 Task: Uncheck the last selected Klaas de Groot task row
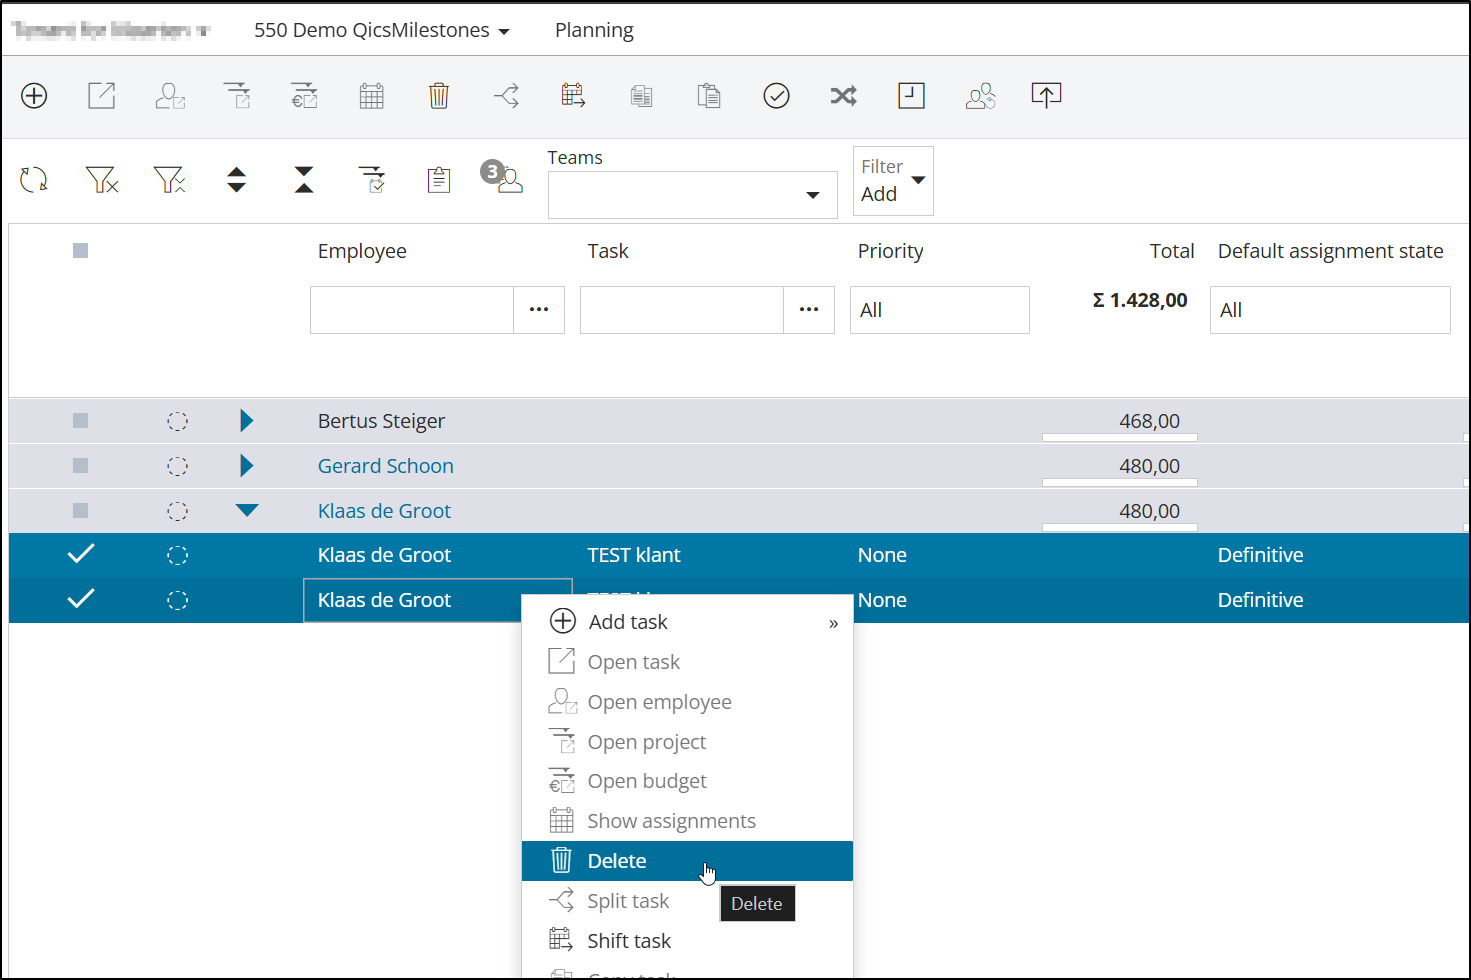(x=81, y=599)
